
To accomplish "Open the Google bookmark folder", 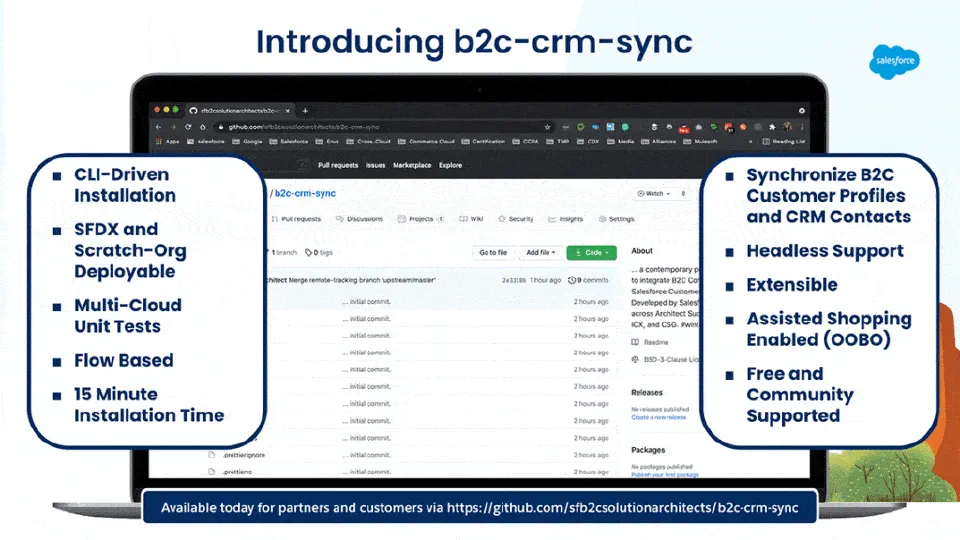I will click(249, 141).
